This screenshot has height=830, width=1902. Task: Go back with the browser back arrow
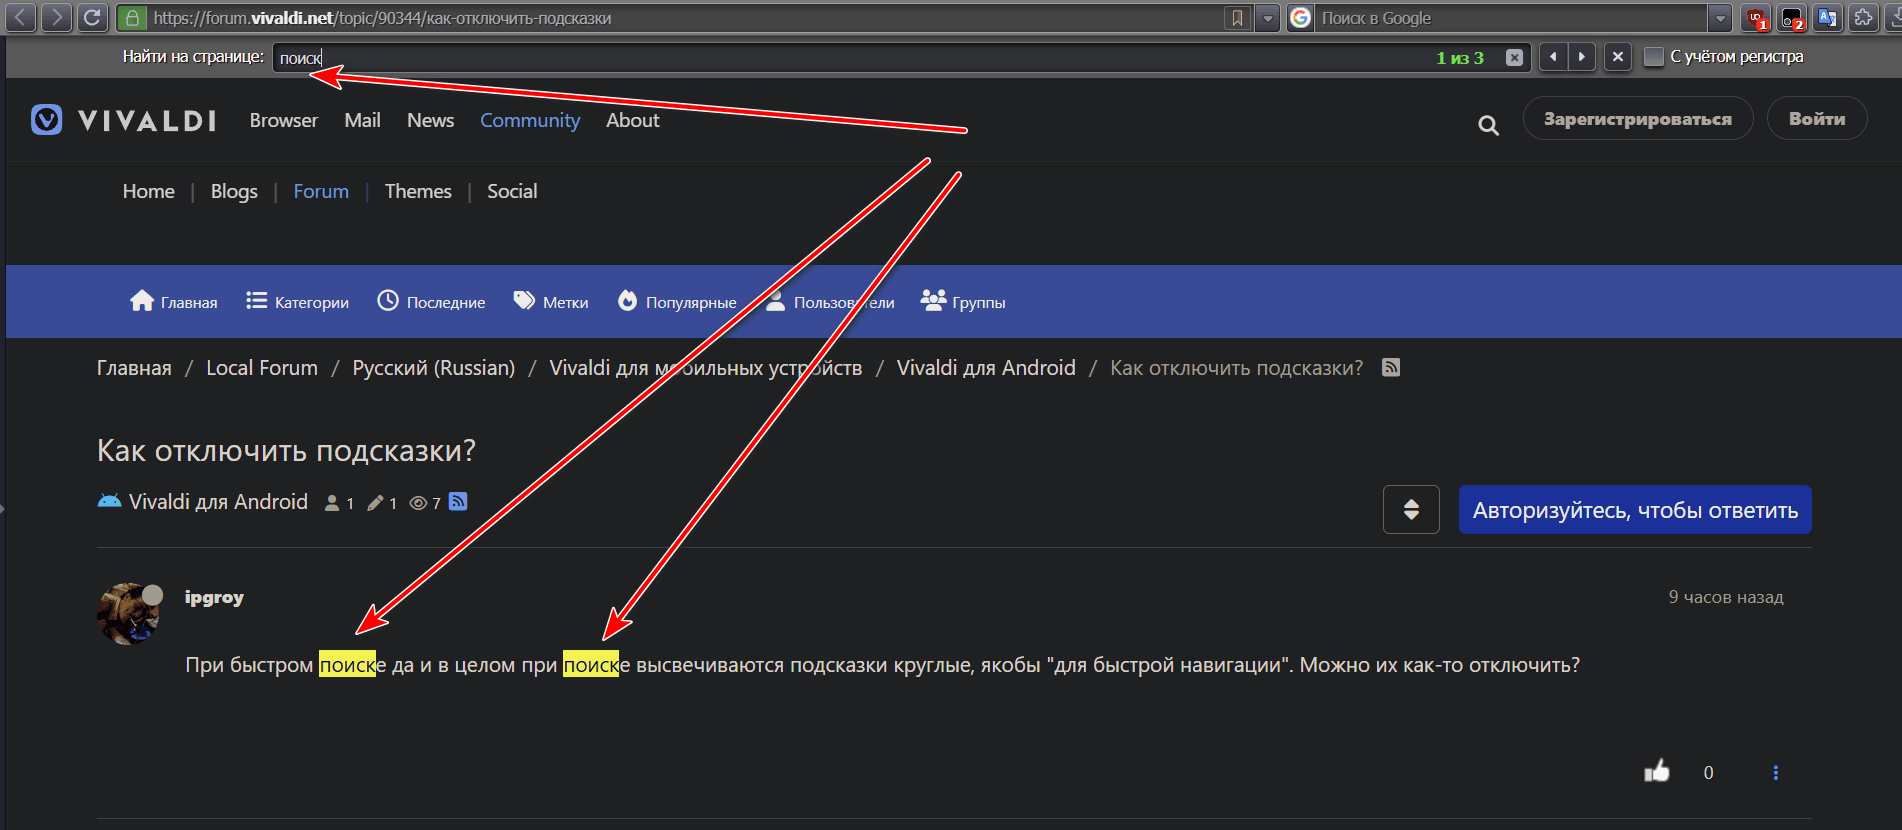pyautogui.click(x=21, y=17)
